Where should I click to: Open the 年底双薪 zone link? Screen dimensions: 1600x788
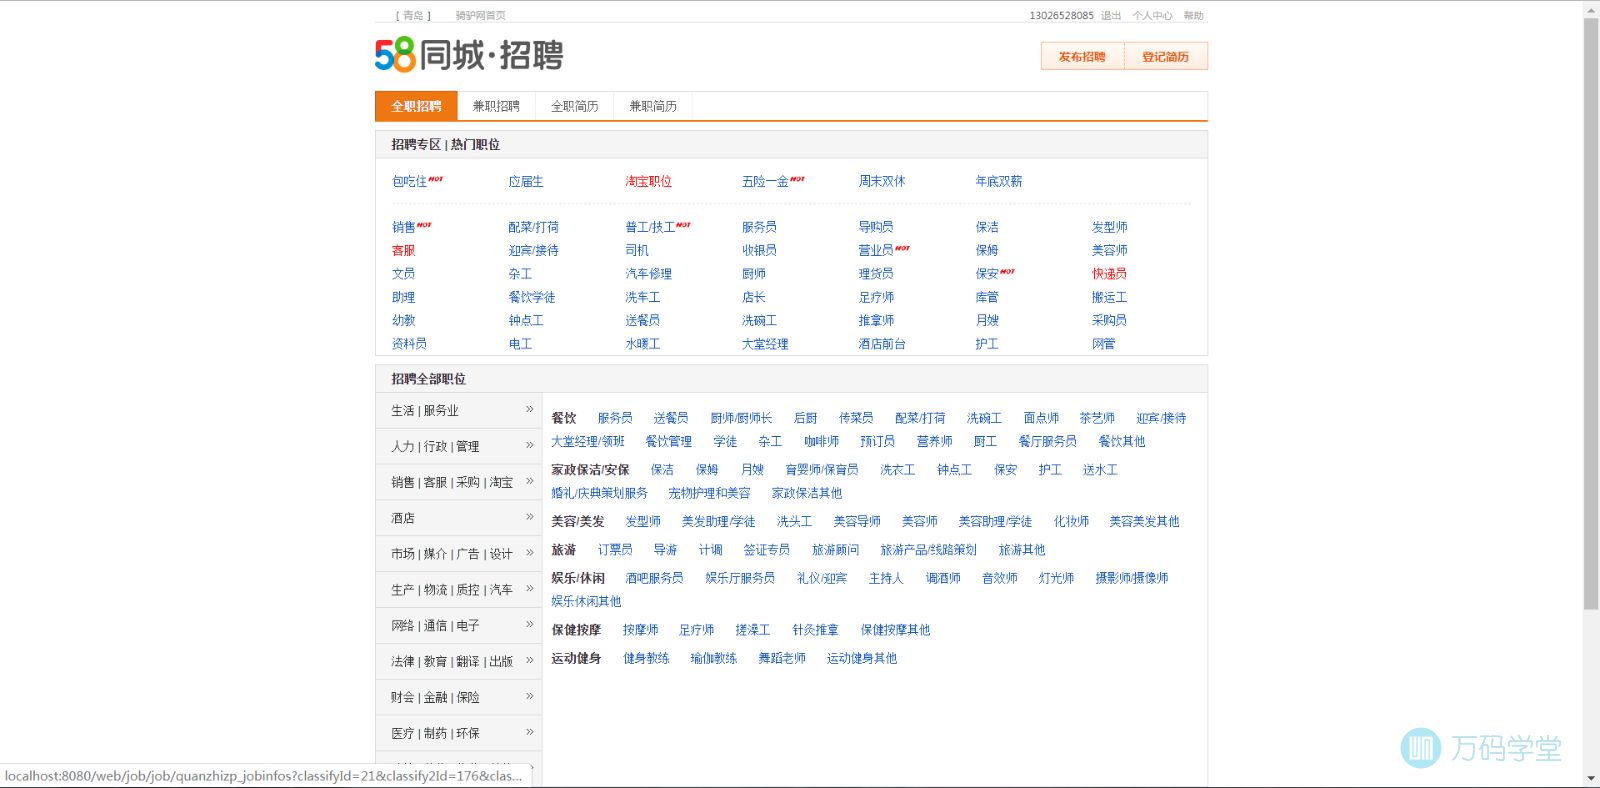998,181
